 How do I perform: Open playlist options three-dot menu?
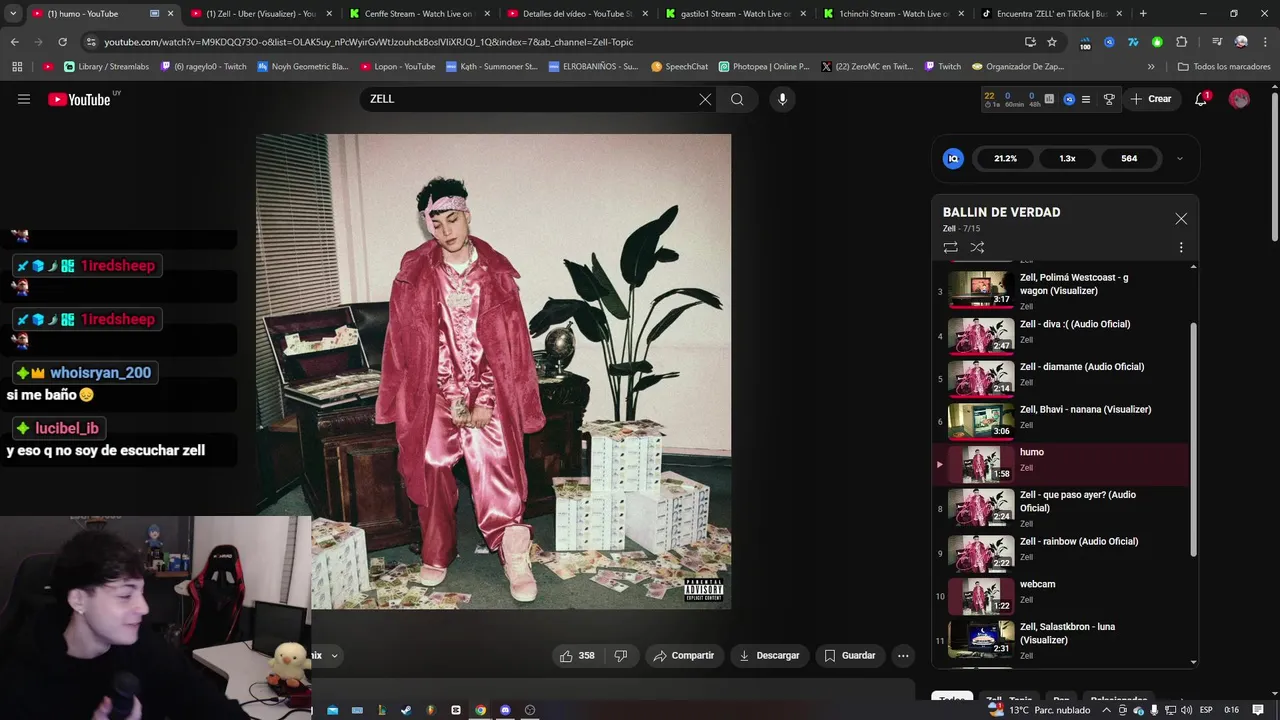point(1180,247)
